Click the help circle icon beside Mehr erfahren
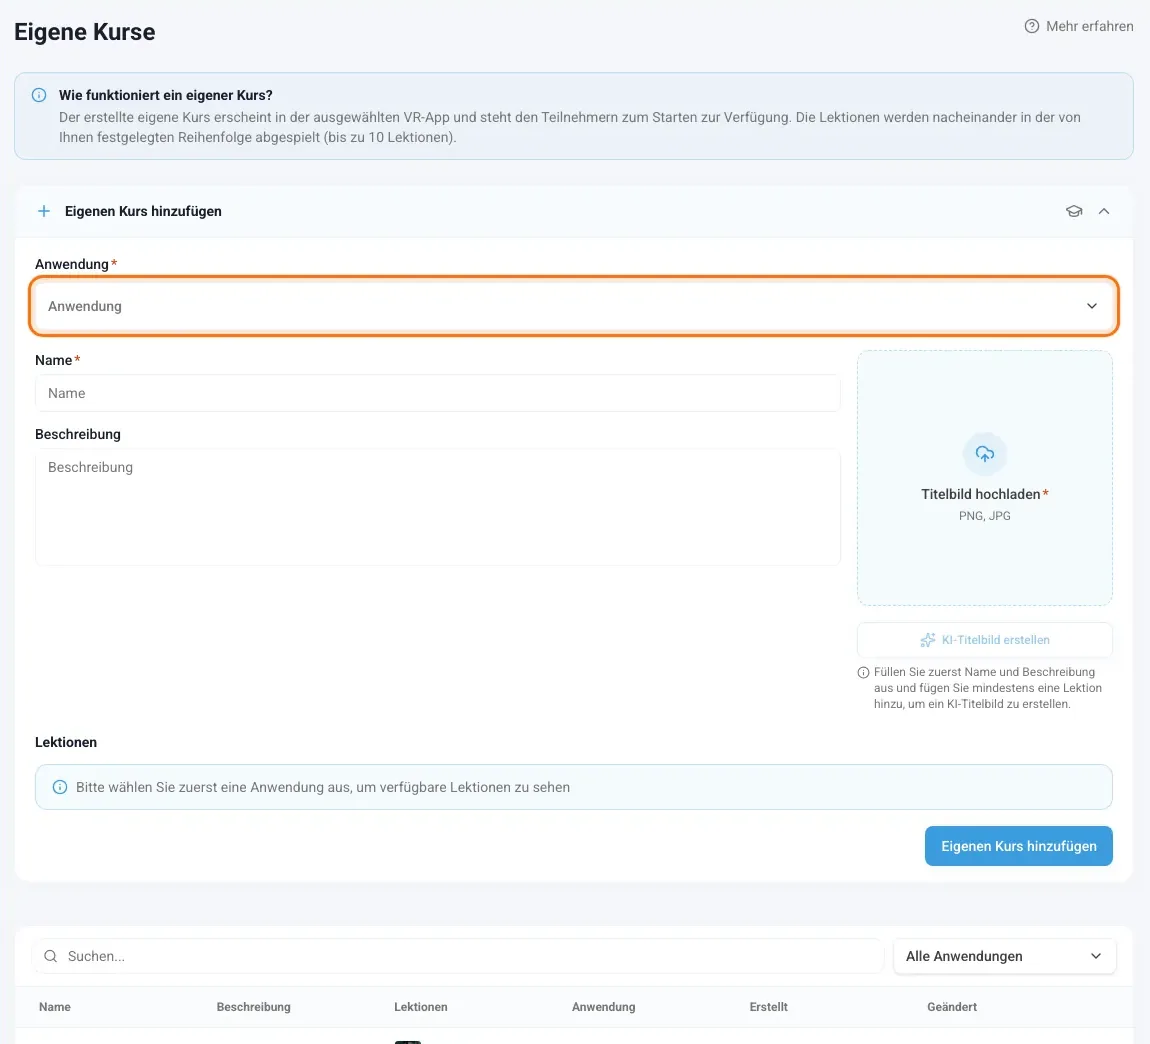 [x=1031, y=26]
